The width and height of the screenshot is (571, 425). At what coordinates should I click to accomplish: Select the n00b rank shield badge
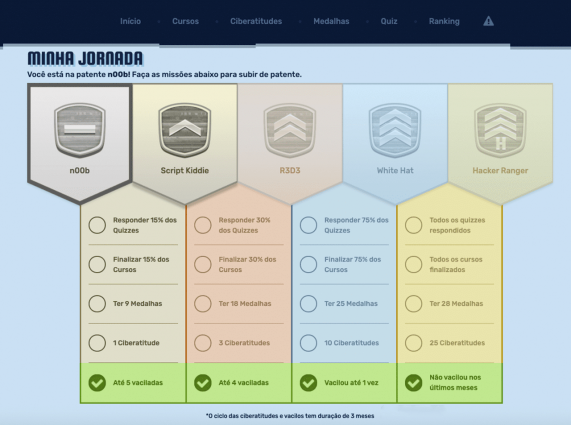(x=80, y=130)
